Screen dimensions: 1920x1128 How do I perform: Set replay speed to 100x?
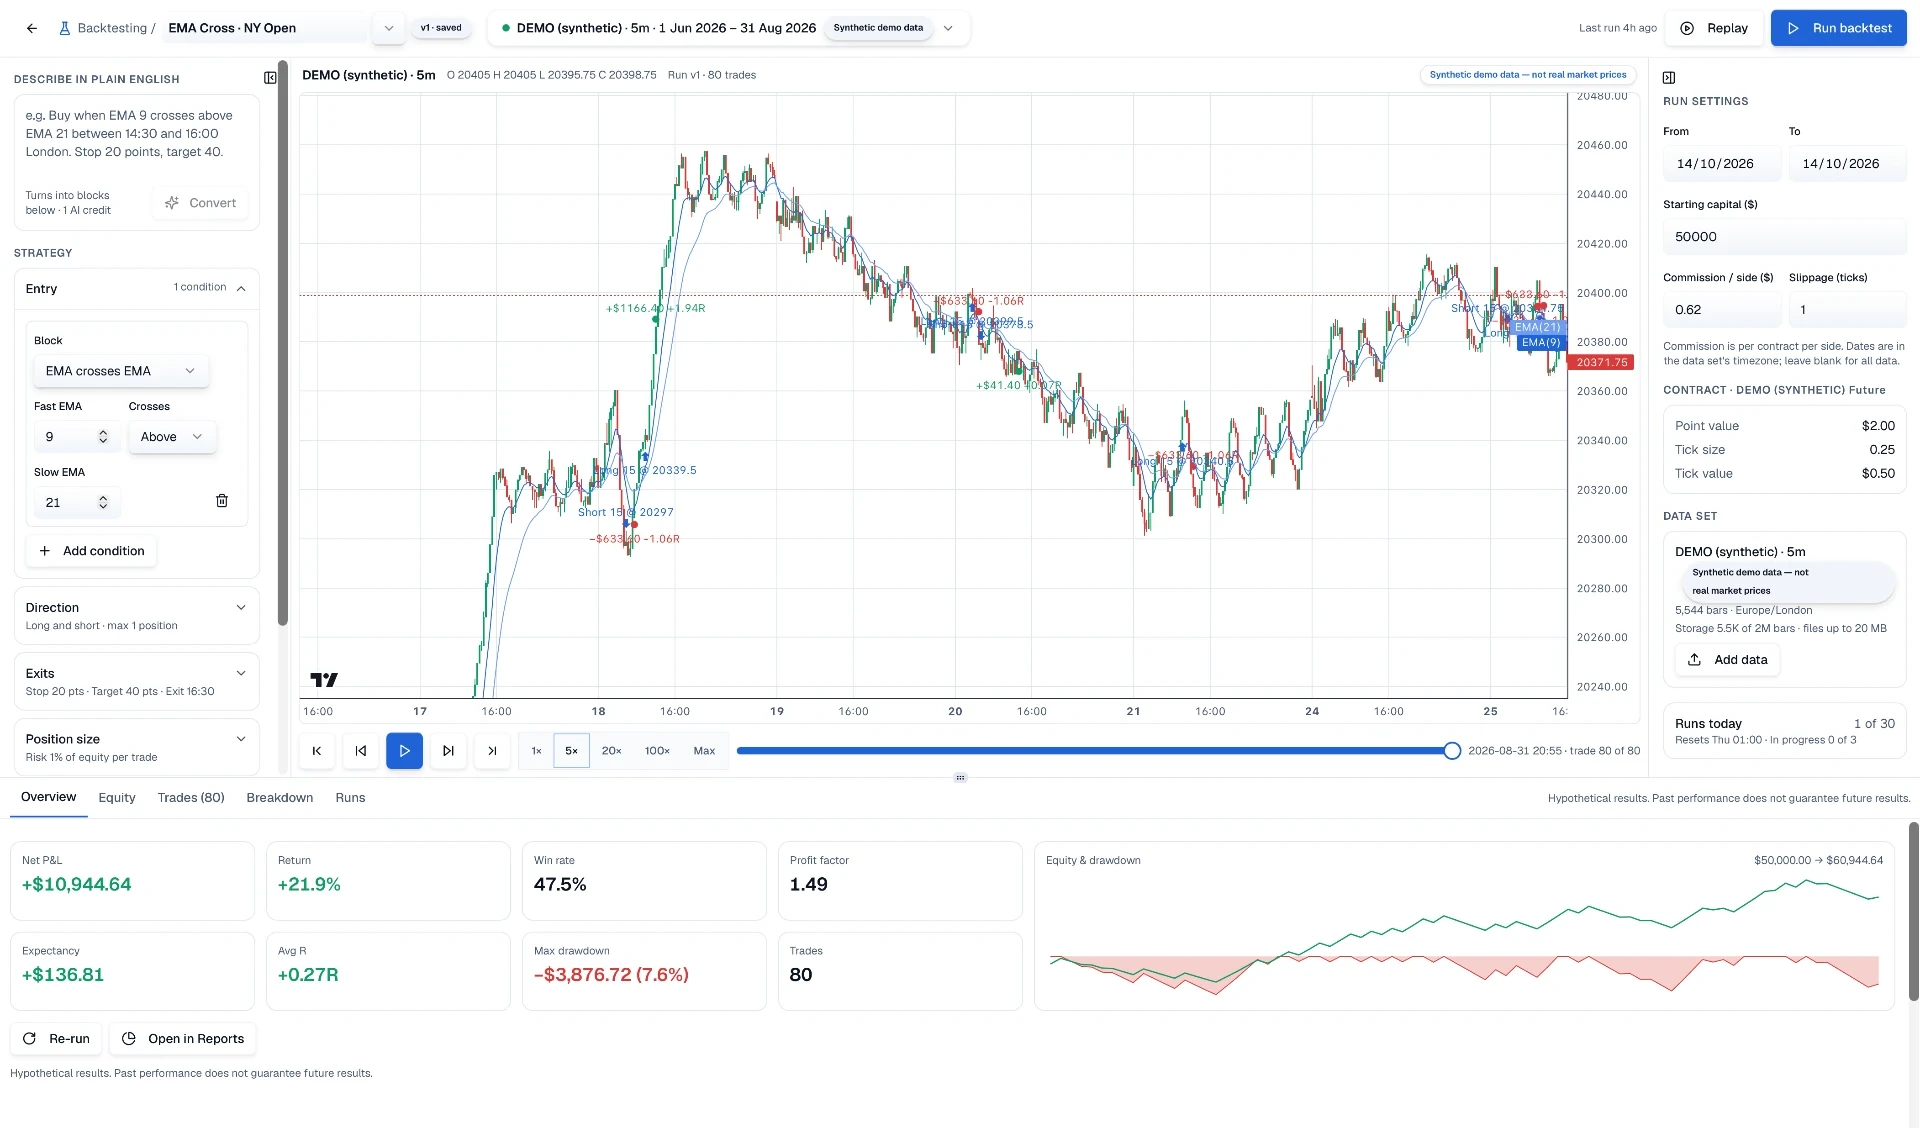click(x=657, y=751)
